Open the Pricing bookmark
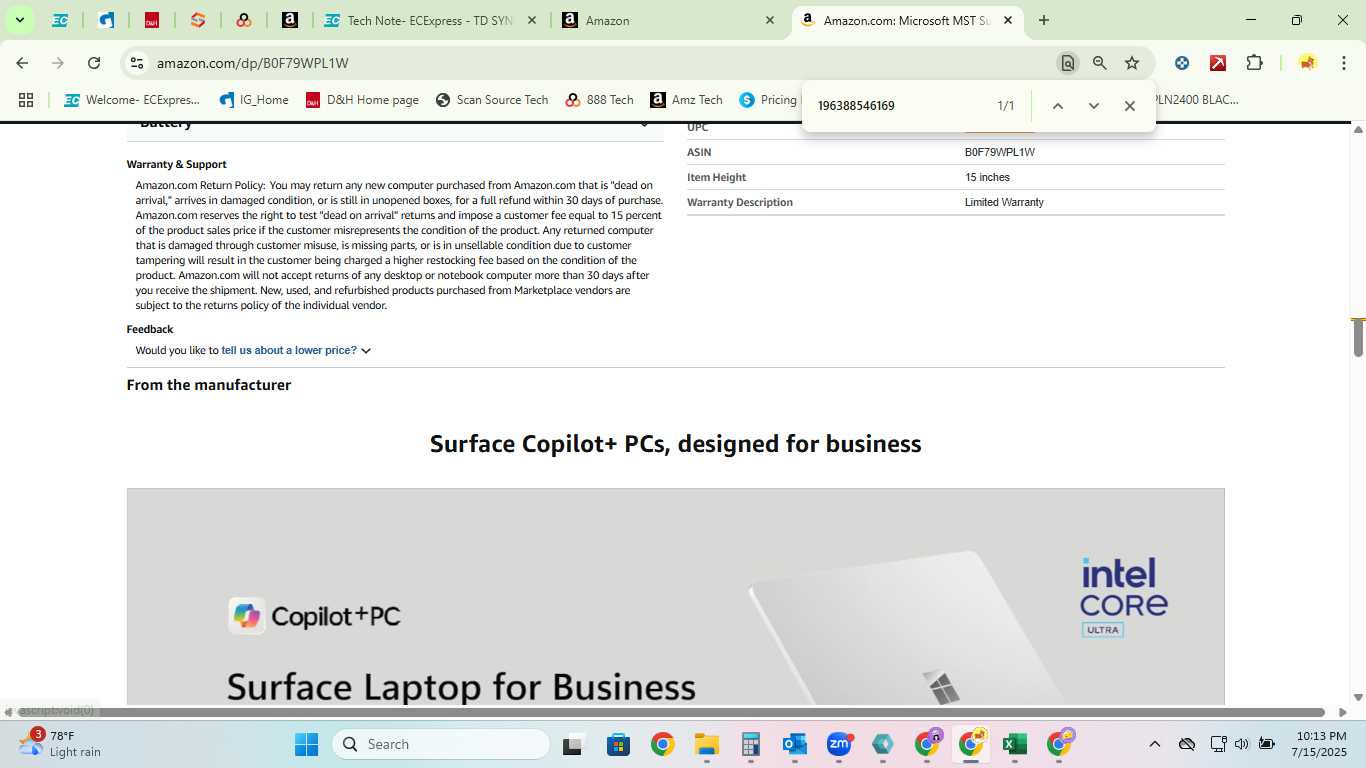This screenshot has height=768, width=1366. tap(768, 100)
